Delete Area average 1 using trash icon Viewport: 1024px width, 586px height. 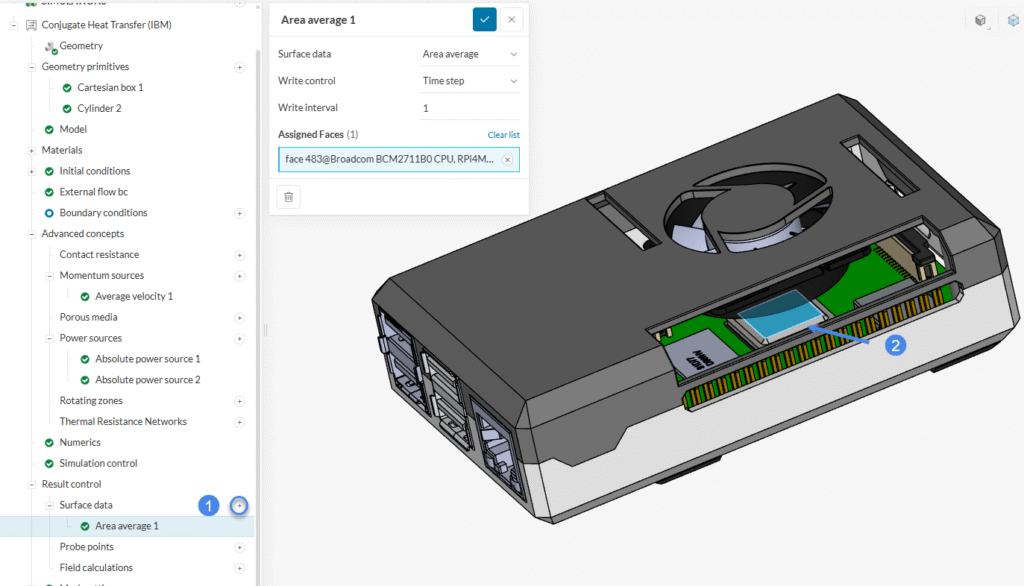[x=288, y=197]
